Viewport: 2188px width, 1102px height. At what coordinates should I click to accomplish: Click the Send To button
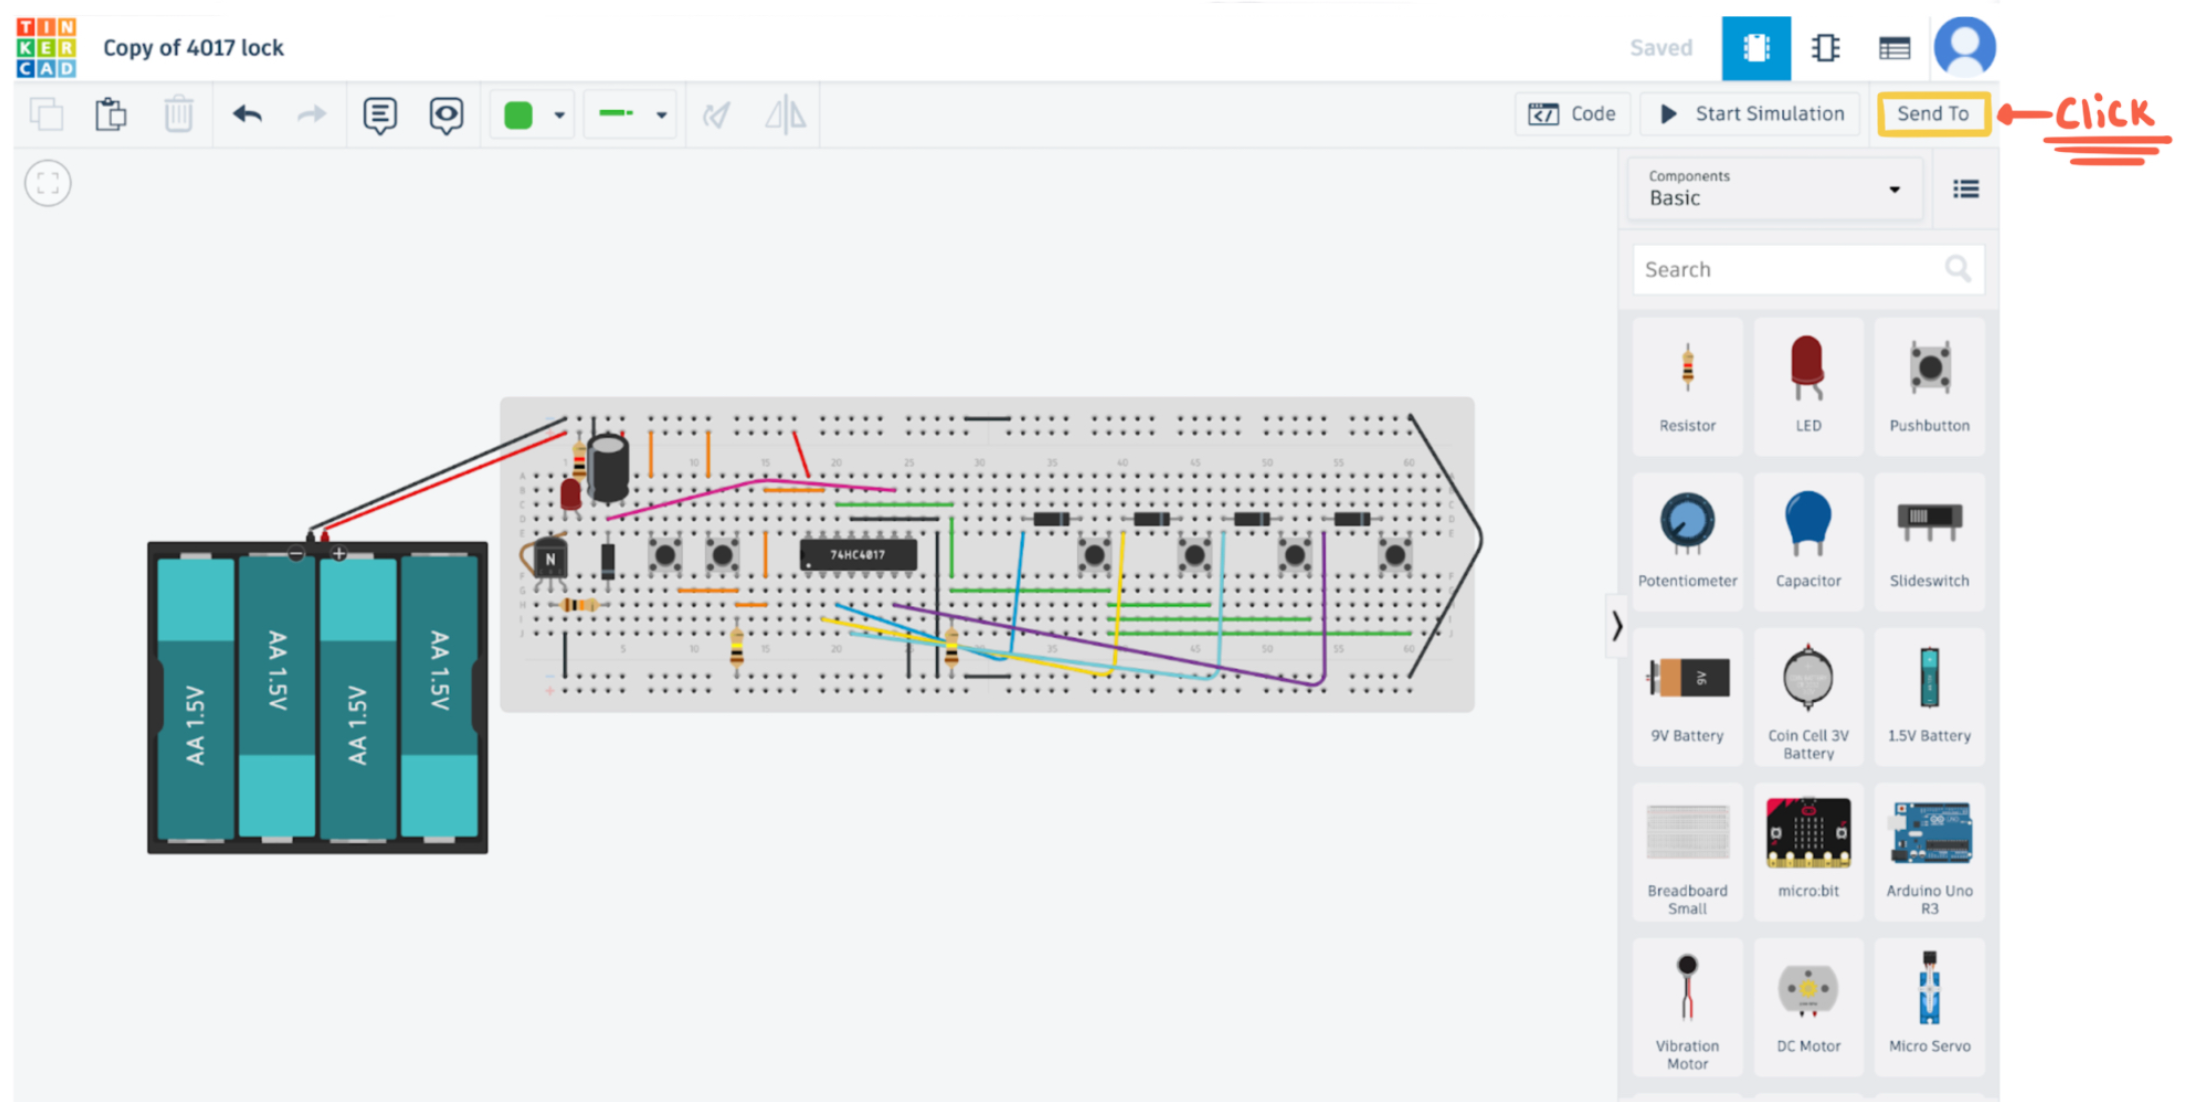pyautogui.click(x=1932, y=114)
